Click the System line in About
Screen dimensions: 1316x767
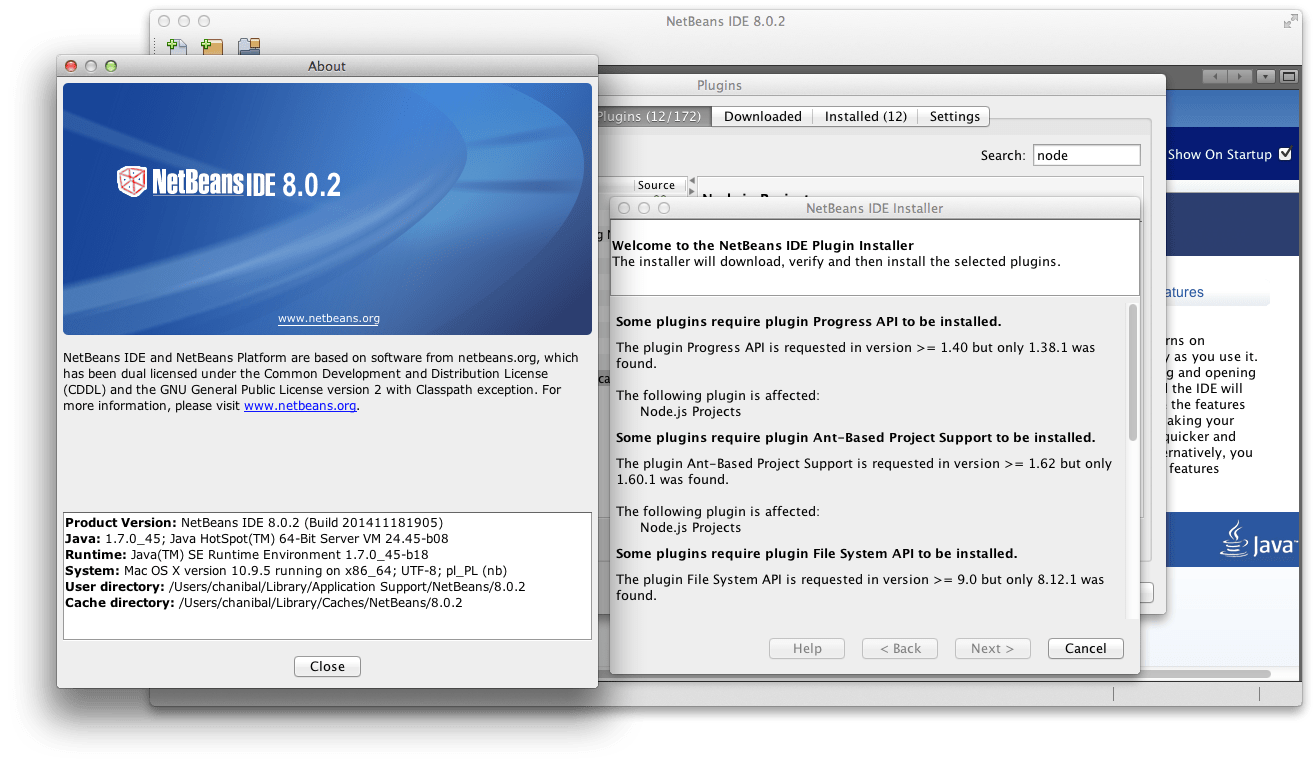pos(286,570)
